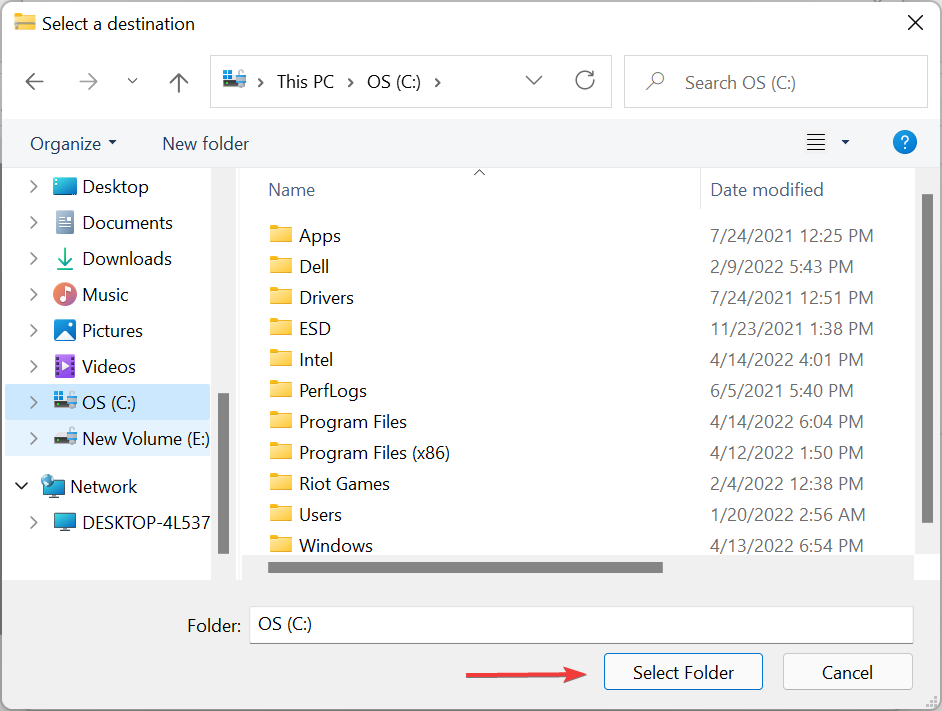Click the forward navigation arrow
Image resolution: width=942 pixels, height=711 pixels.
point(88,81)
